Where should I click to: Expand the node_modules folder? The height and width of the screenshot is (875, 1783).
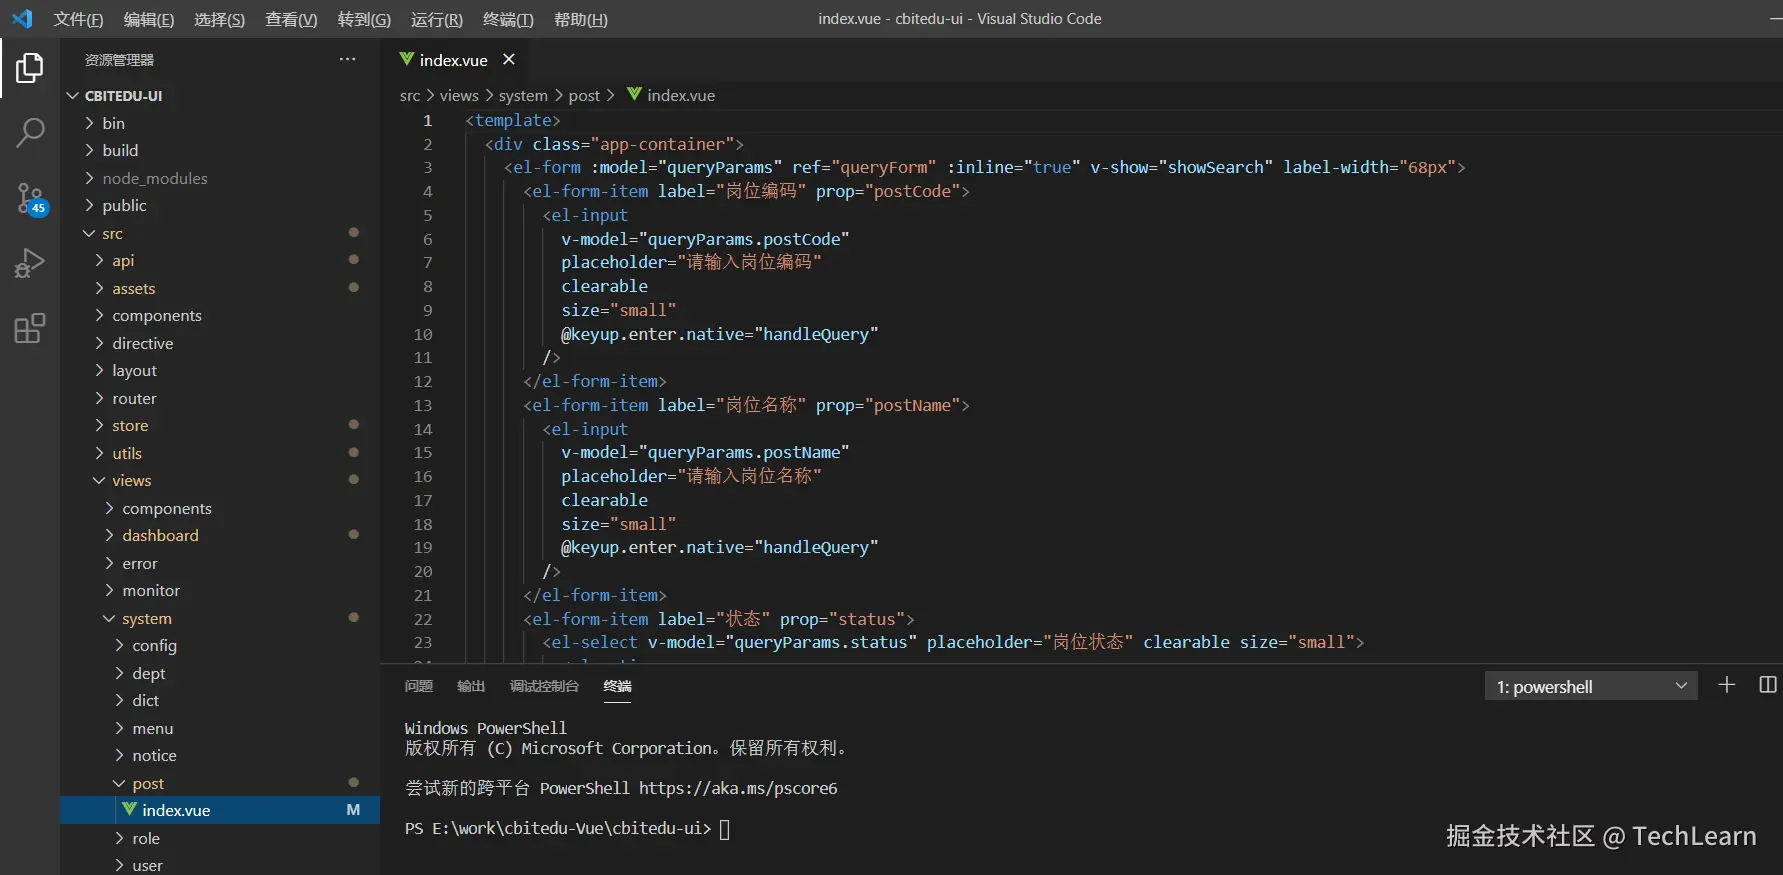coord(154,178)
